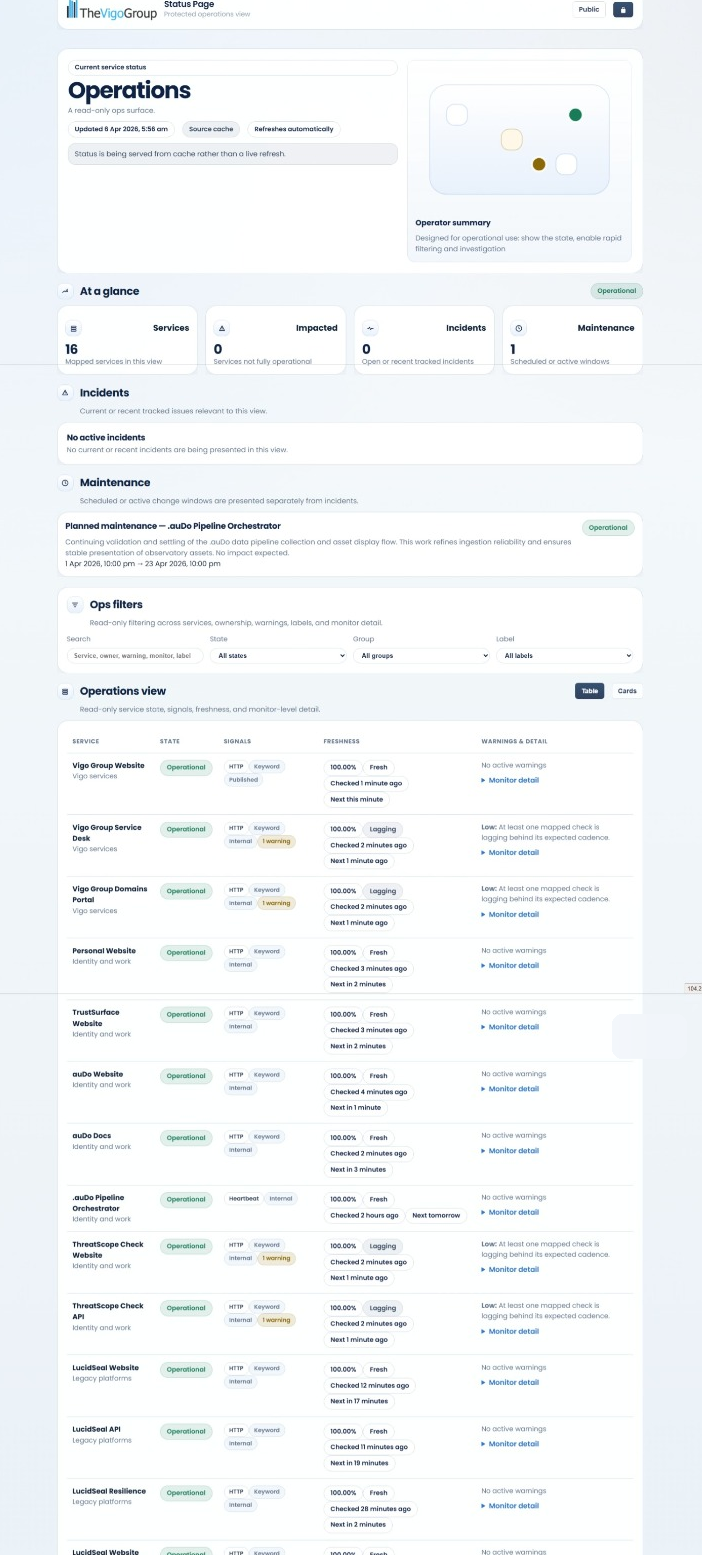Click the SERVICE column header
The width and height of the screenshot is (702, 1555).
coord(86,741)
